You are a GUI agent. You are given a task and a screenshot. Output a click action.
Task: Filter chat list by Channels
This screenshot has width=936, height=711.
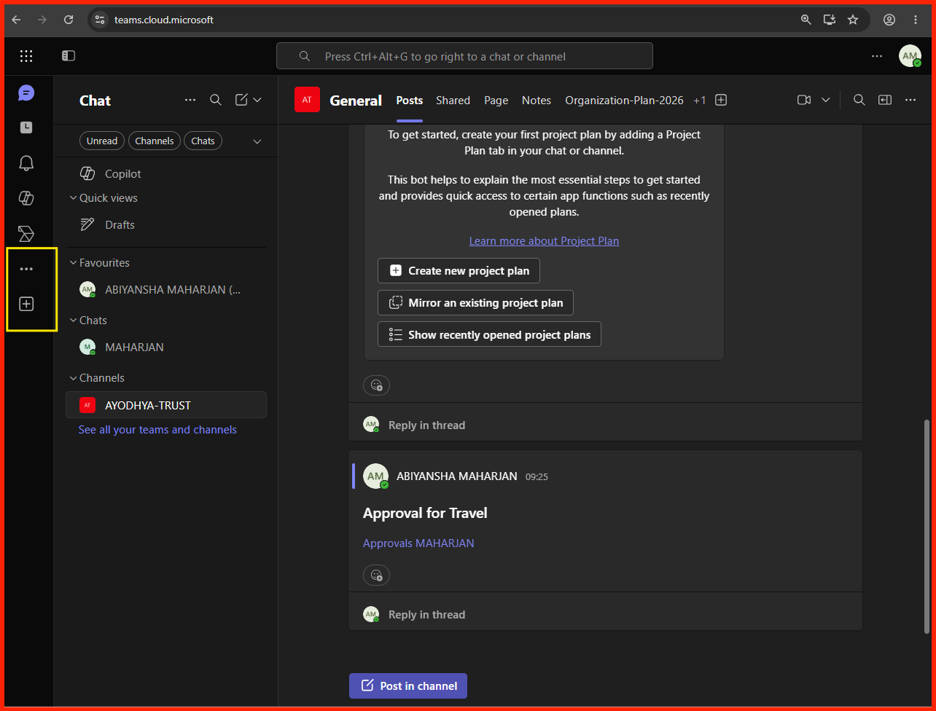click(154, 141)
